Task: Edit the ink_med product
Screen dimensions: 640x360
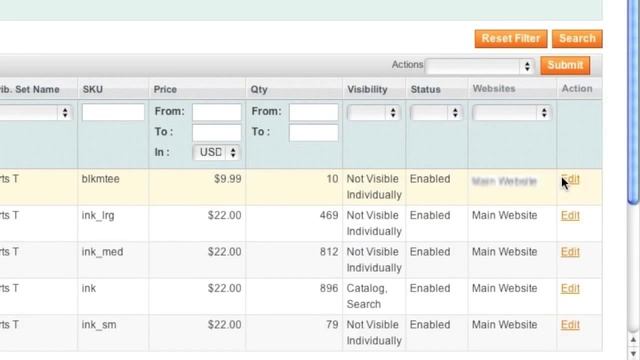Action: 570,252
